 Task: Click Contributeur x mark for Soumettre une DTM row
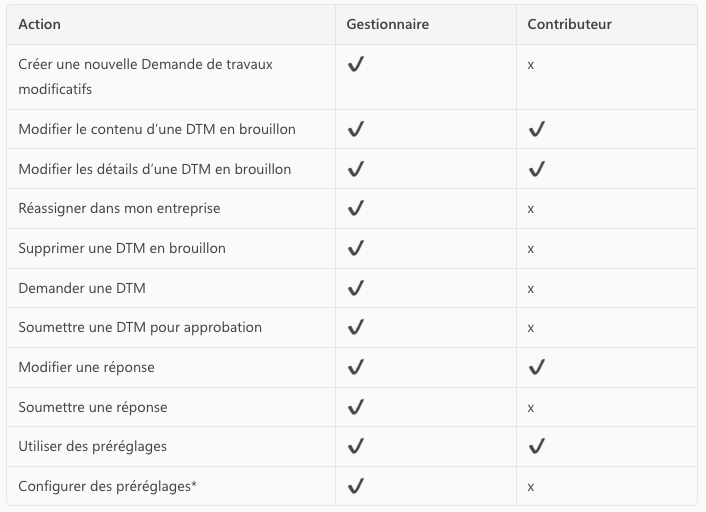pos(531,328)
